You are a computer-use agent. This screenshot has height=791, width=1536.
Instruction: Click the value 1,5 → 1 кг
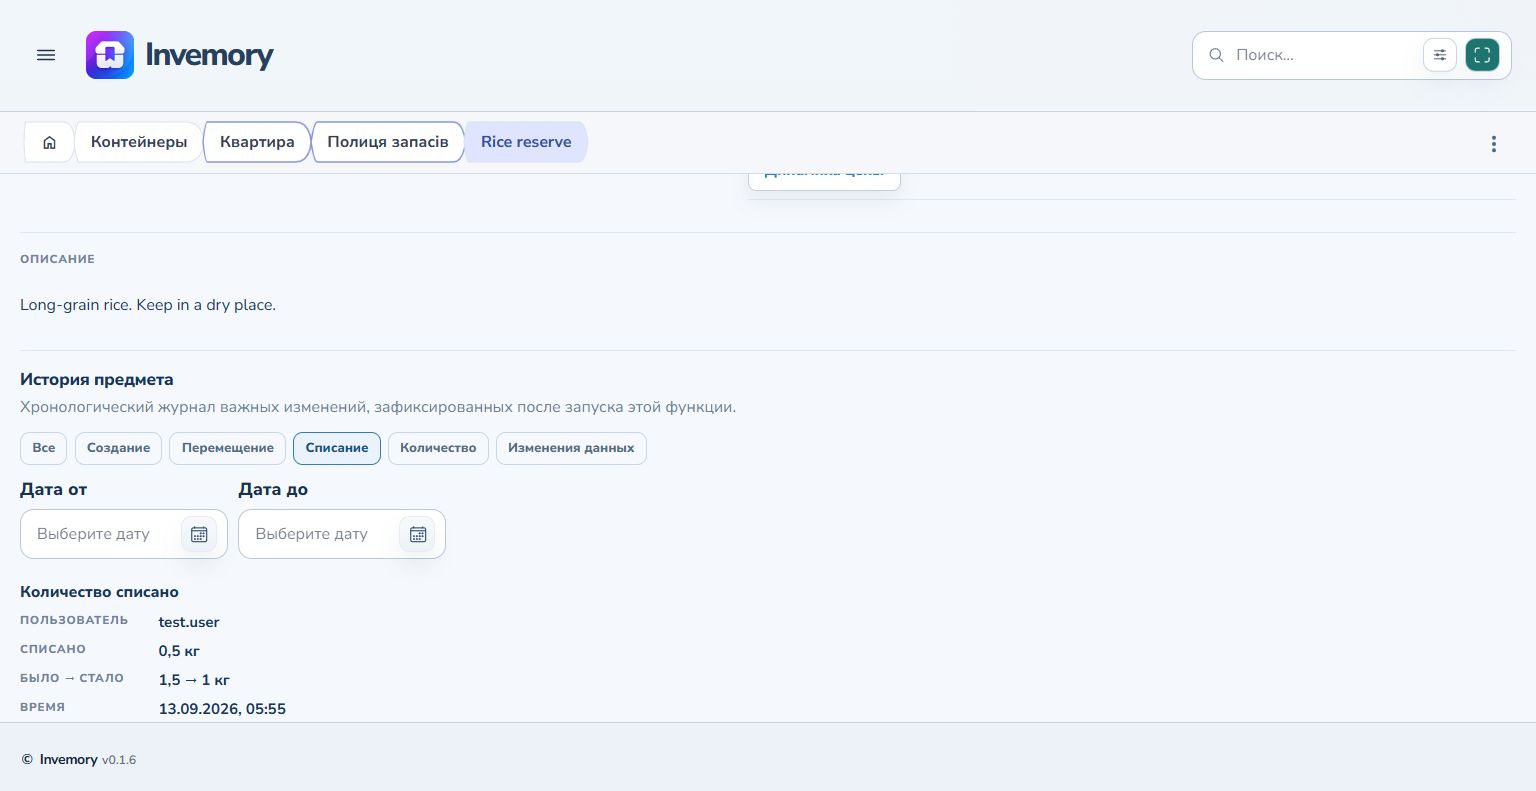[194, 680]
